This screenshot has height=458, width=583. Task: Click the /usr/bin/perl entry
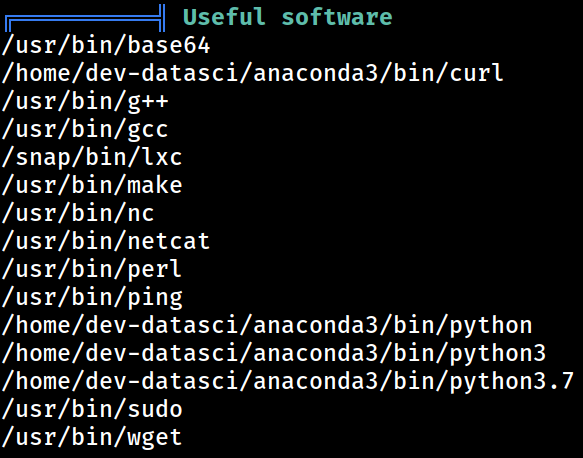coord(92,270)
